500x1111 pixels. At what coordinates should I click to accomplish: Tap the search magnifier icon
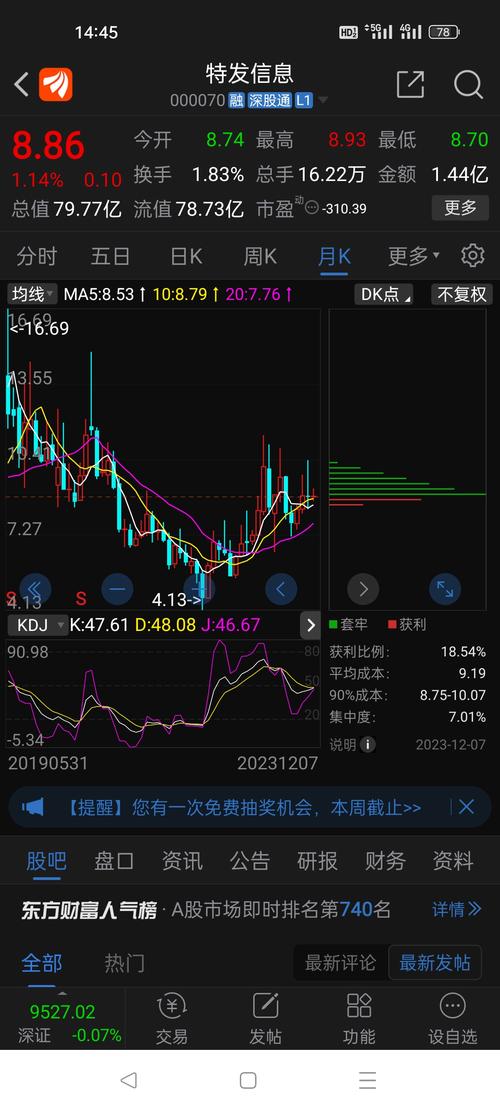tap(468, 85)
